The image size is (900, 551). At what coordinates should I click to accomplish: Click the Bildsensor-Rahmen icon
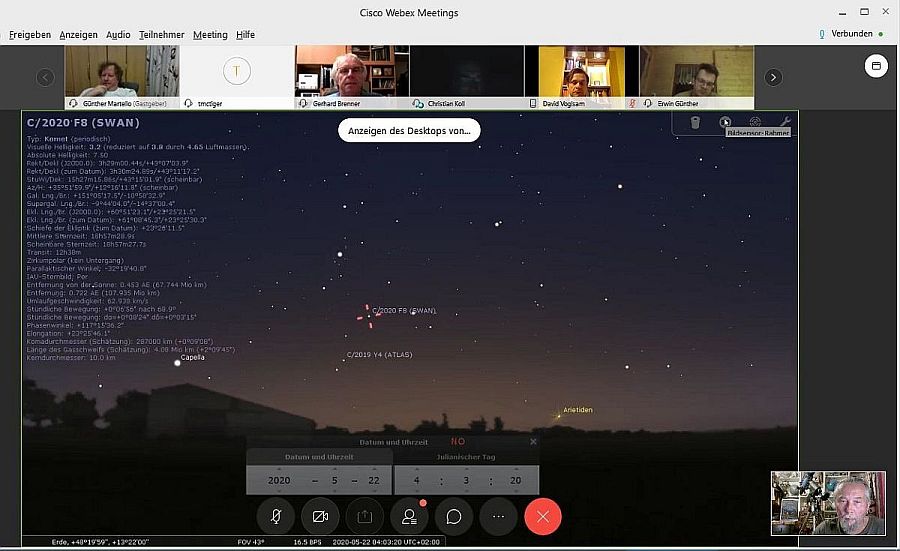[725, 122]
